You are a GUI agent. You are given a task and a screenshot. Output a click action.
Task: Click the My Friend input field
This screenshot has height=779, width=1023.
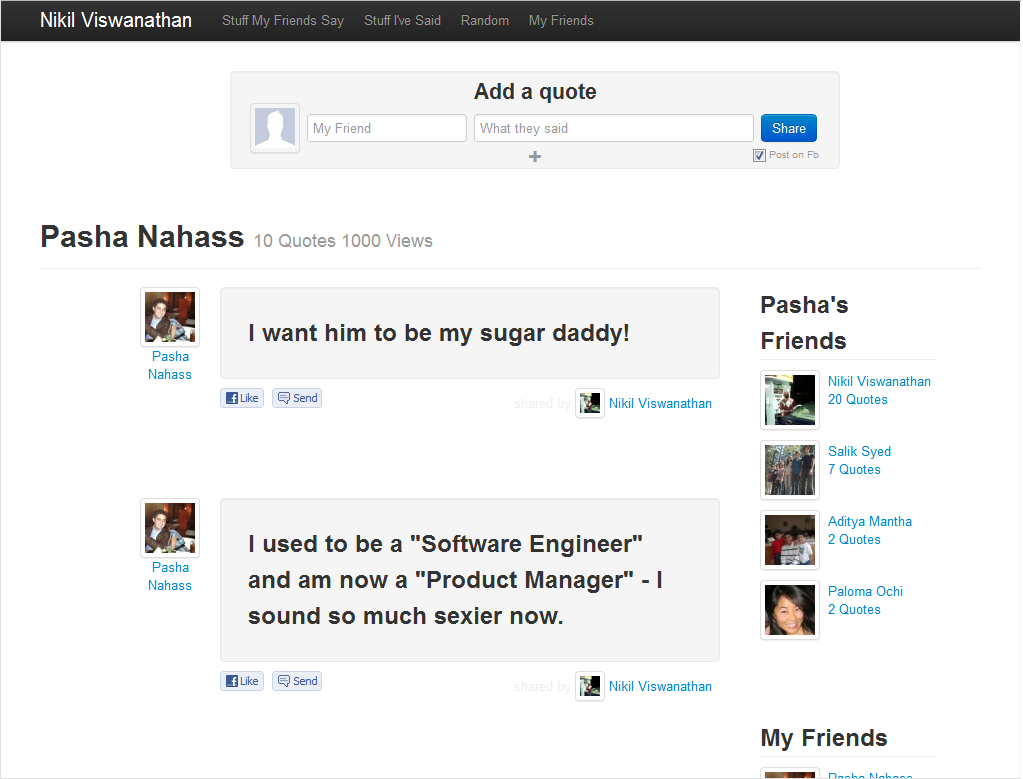point(387,128)
